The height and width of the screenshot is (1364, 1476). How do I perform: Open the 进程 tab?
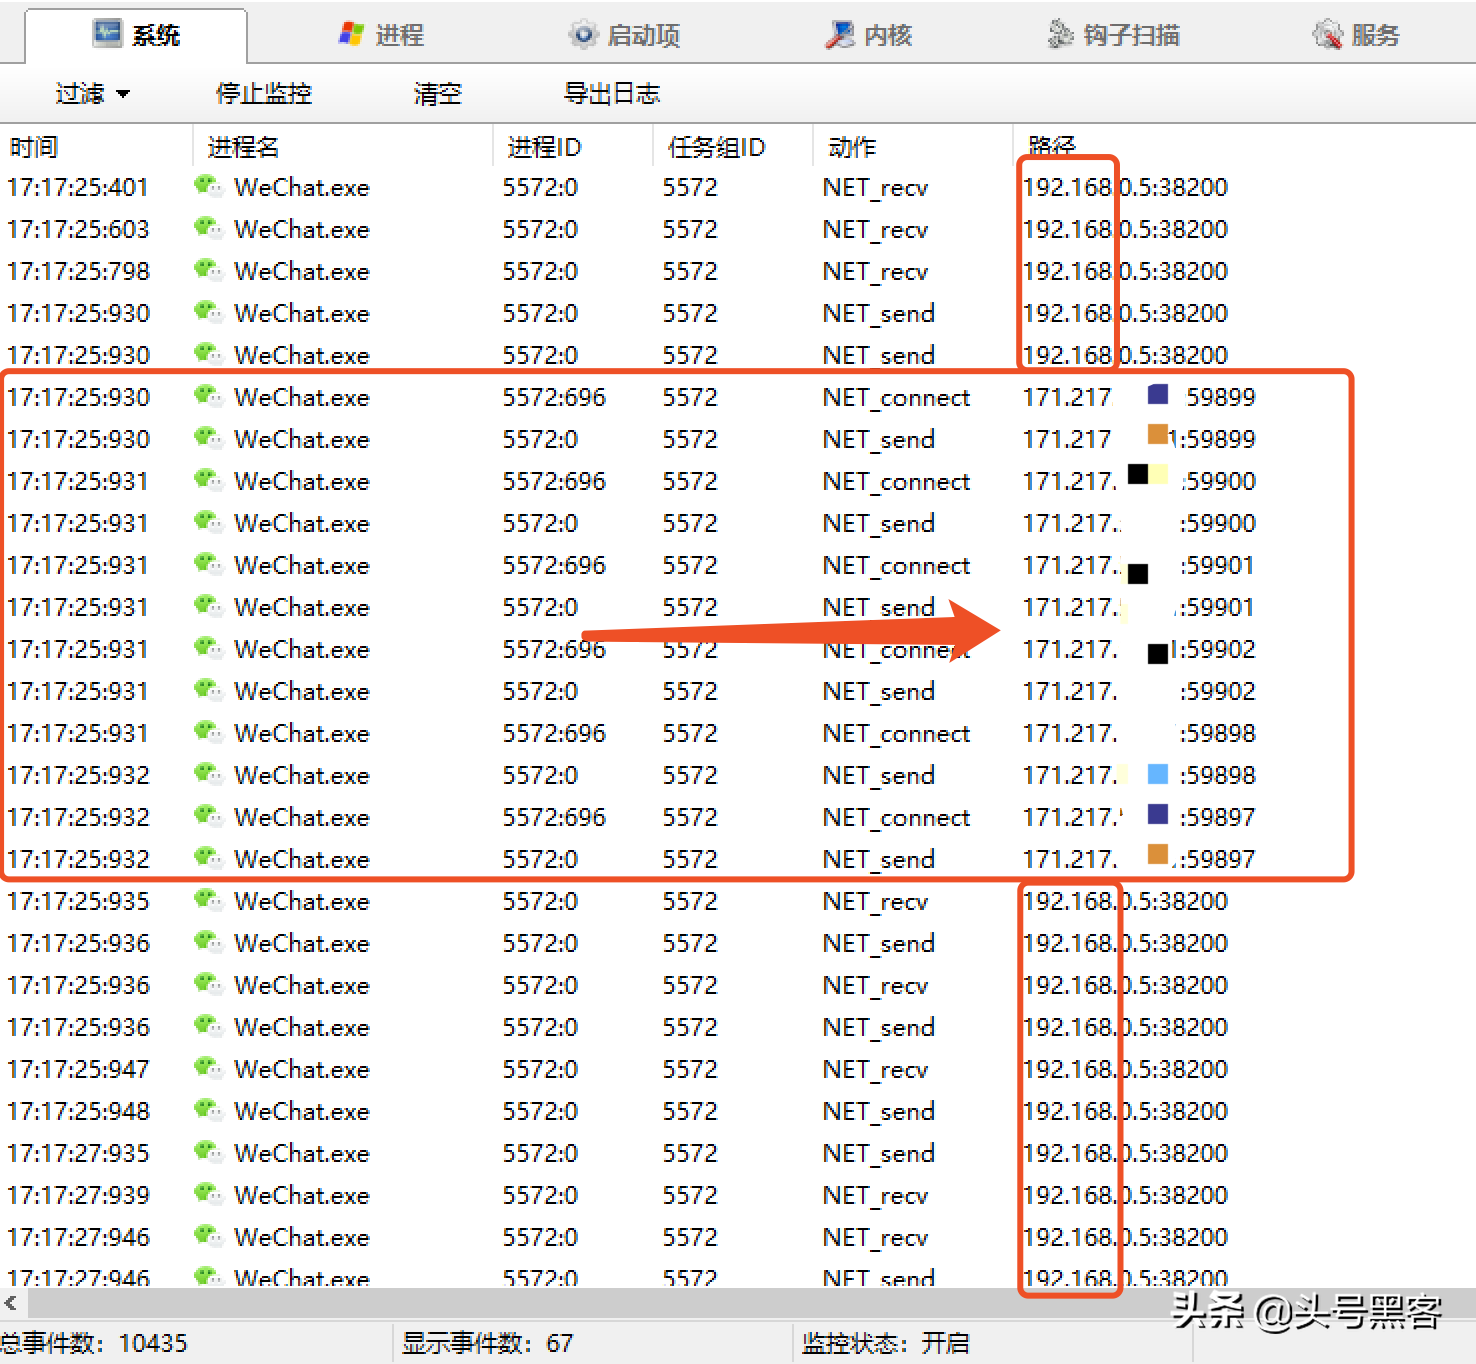click(382, 36)
